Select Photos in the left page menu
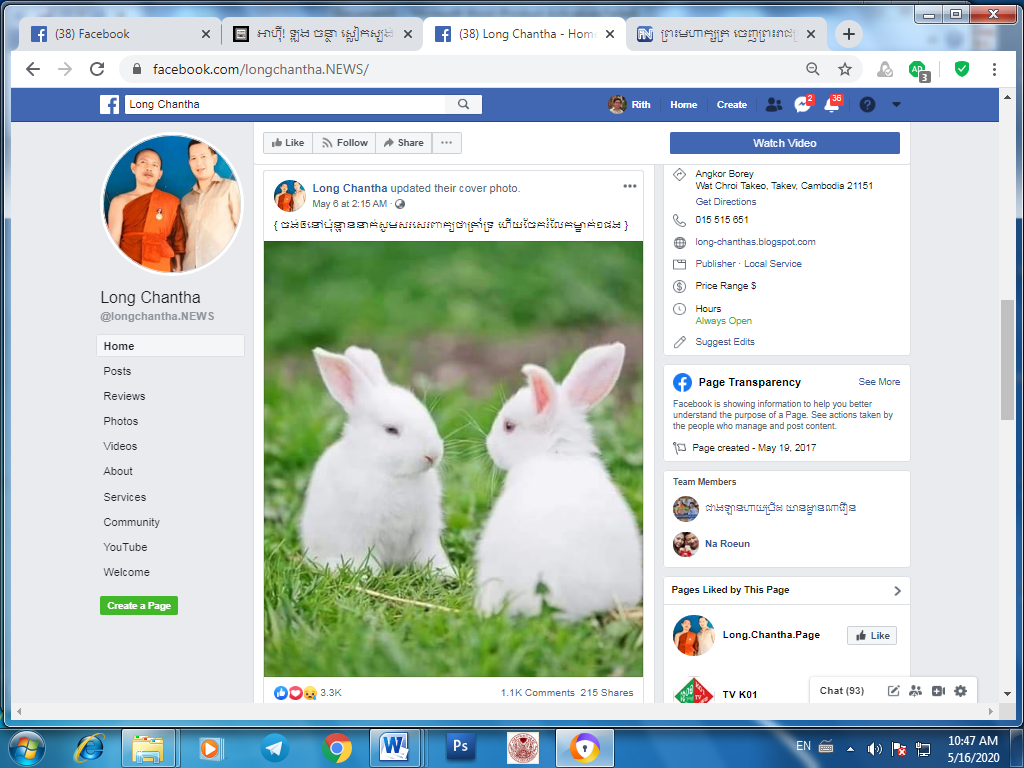The image size is (1024, 768). tap(121, 421)
